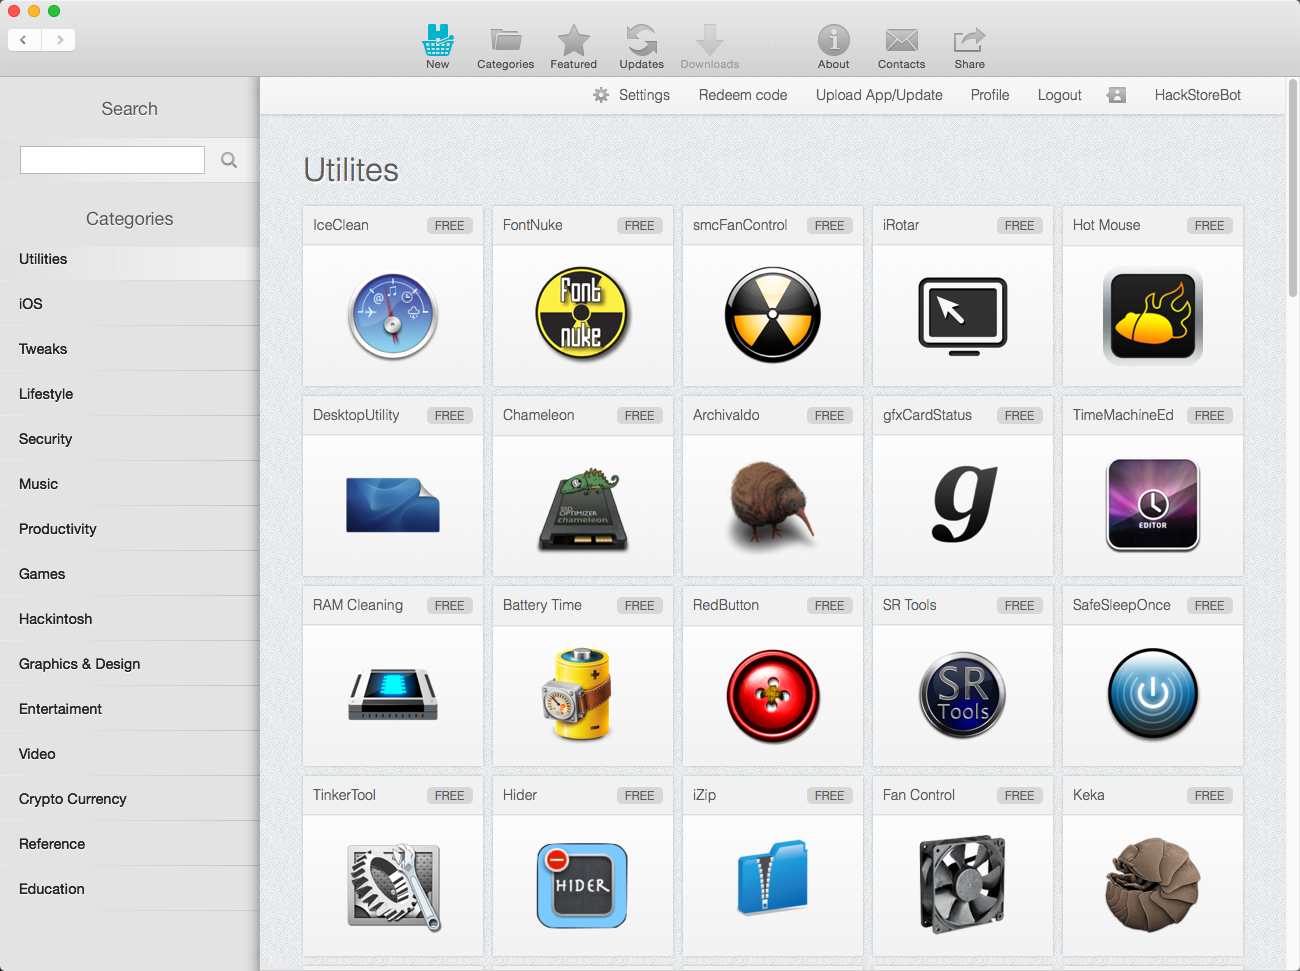Open the Hot Mouse flame icon
Viewport: 1300px width, 971px height.
(1153, 316)
